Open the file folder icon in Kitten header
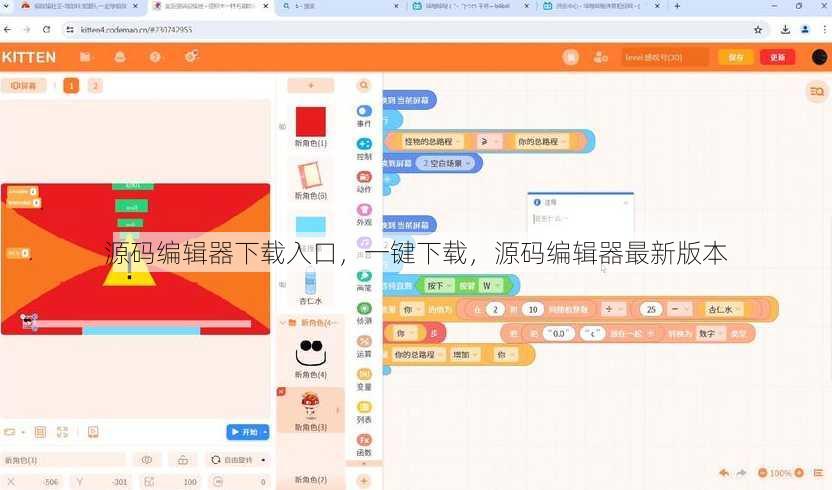 (85, 56)
